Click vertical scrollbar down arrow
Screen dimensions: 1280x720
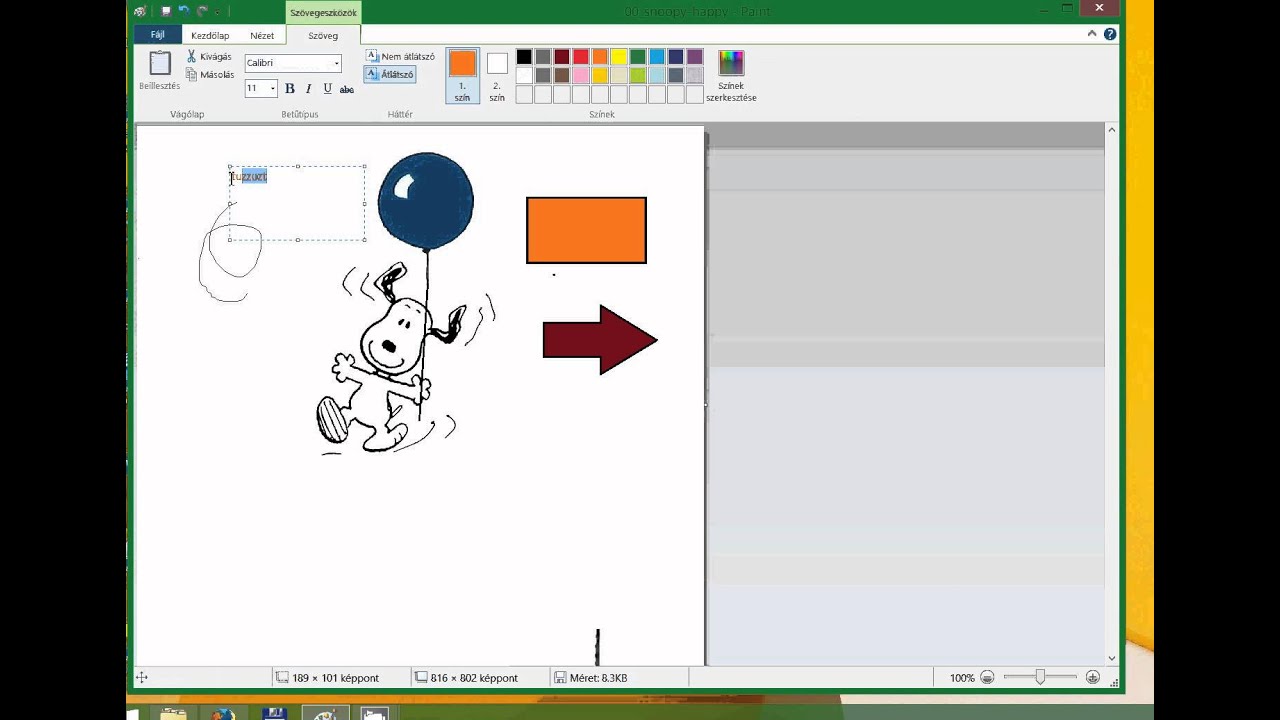[1111, 658]
